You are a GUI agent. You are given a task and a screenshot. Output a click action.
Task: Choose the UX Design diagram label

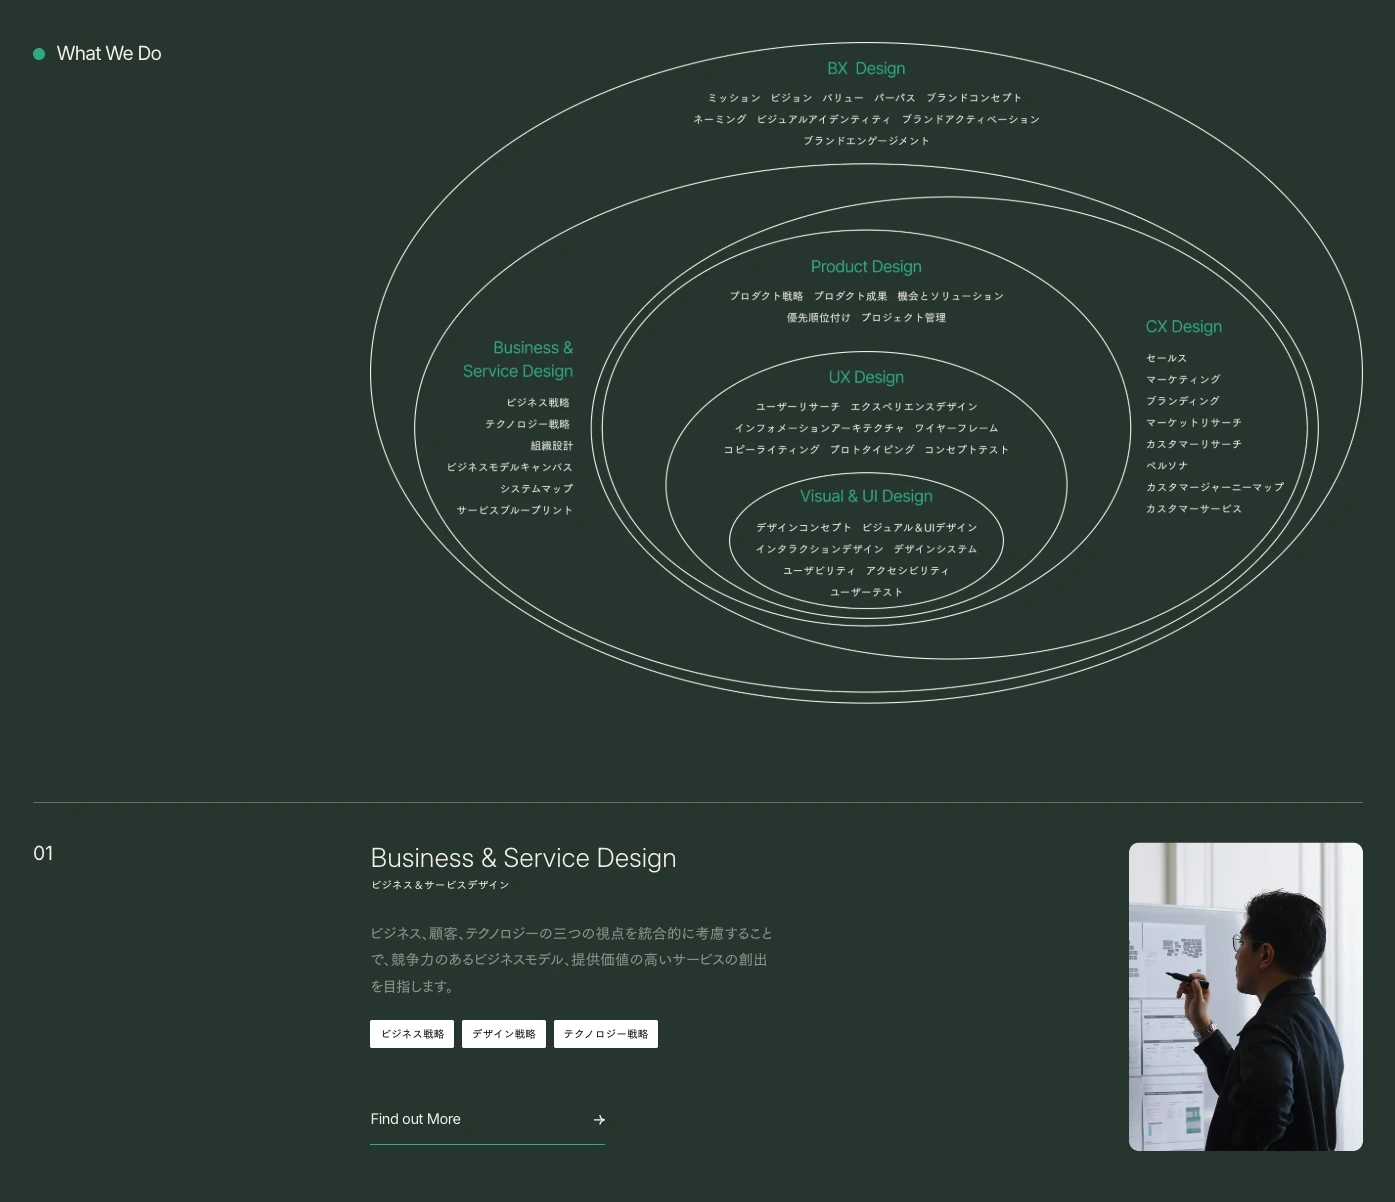pos(866,377)
